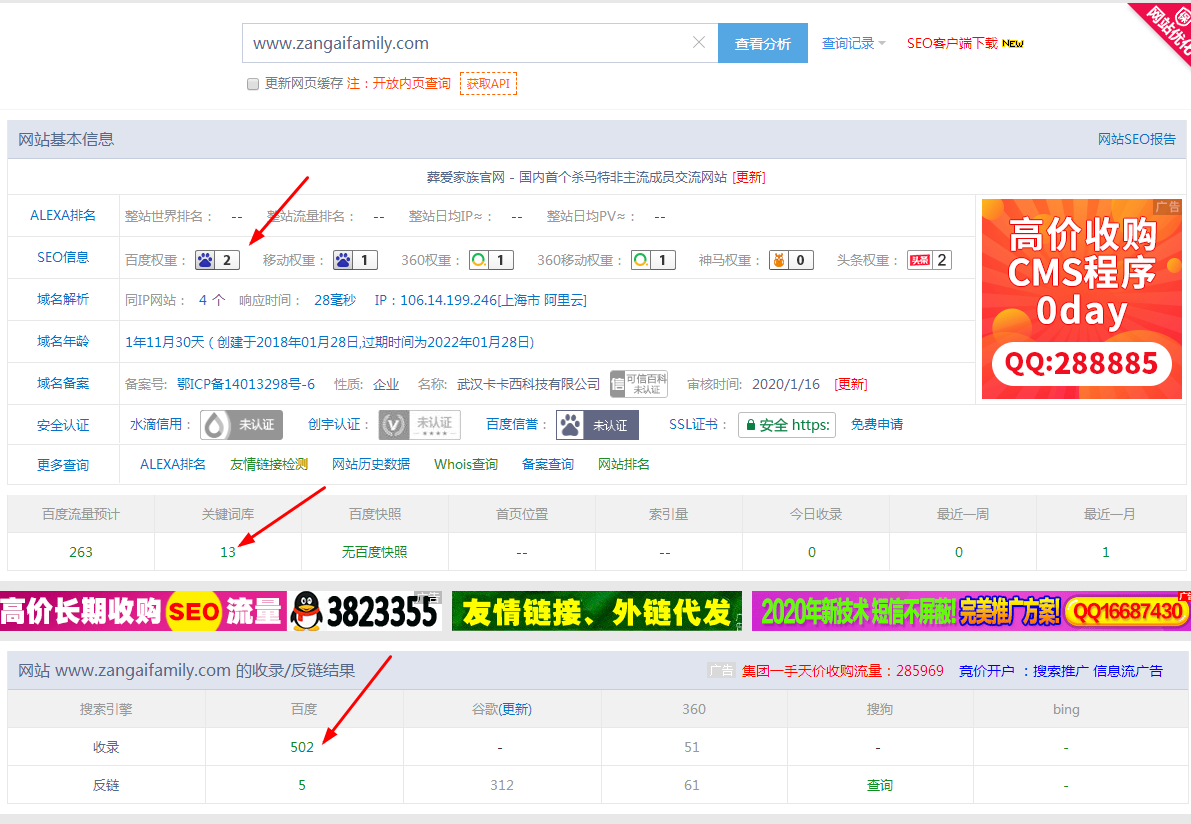This screenshot has width=1191, height=824.
Task: Click the SEO信息 row label
Action: click(x=63, y=257)
